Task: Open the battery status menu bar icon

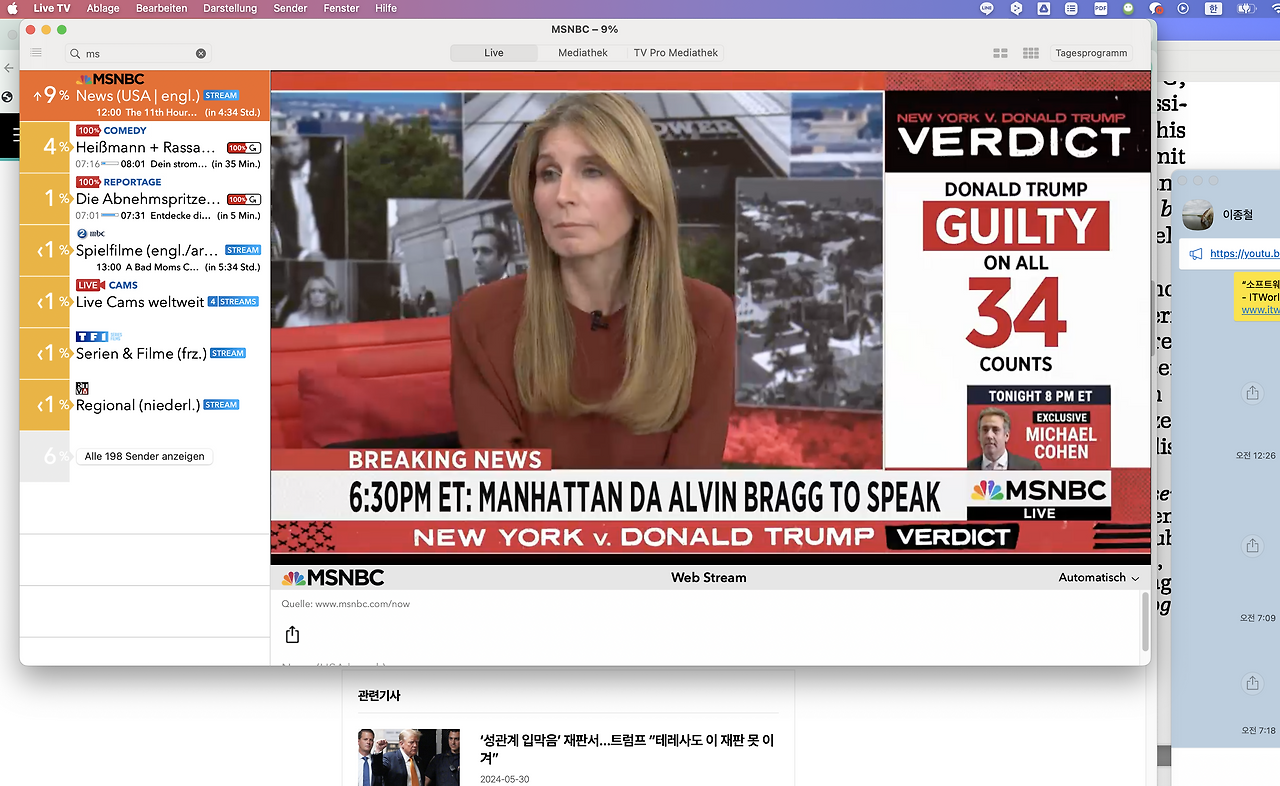Action: click(1246, 8)
